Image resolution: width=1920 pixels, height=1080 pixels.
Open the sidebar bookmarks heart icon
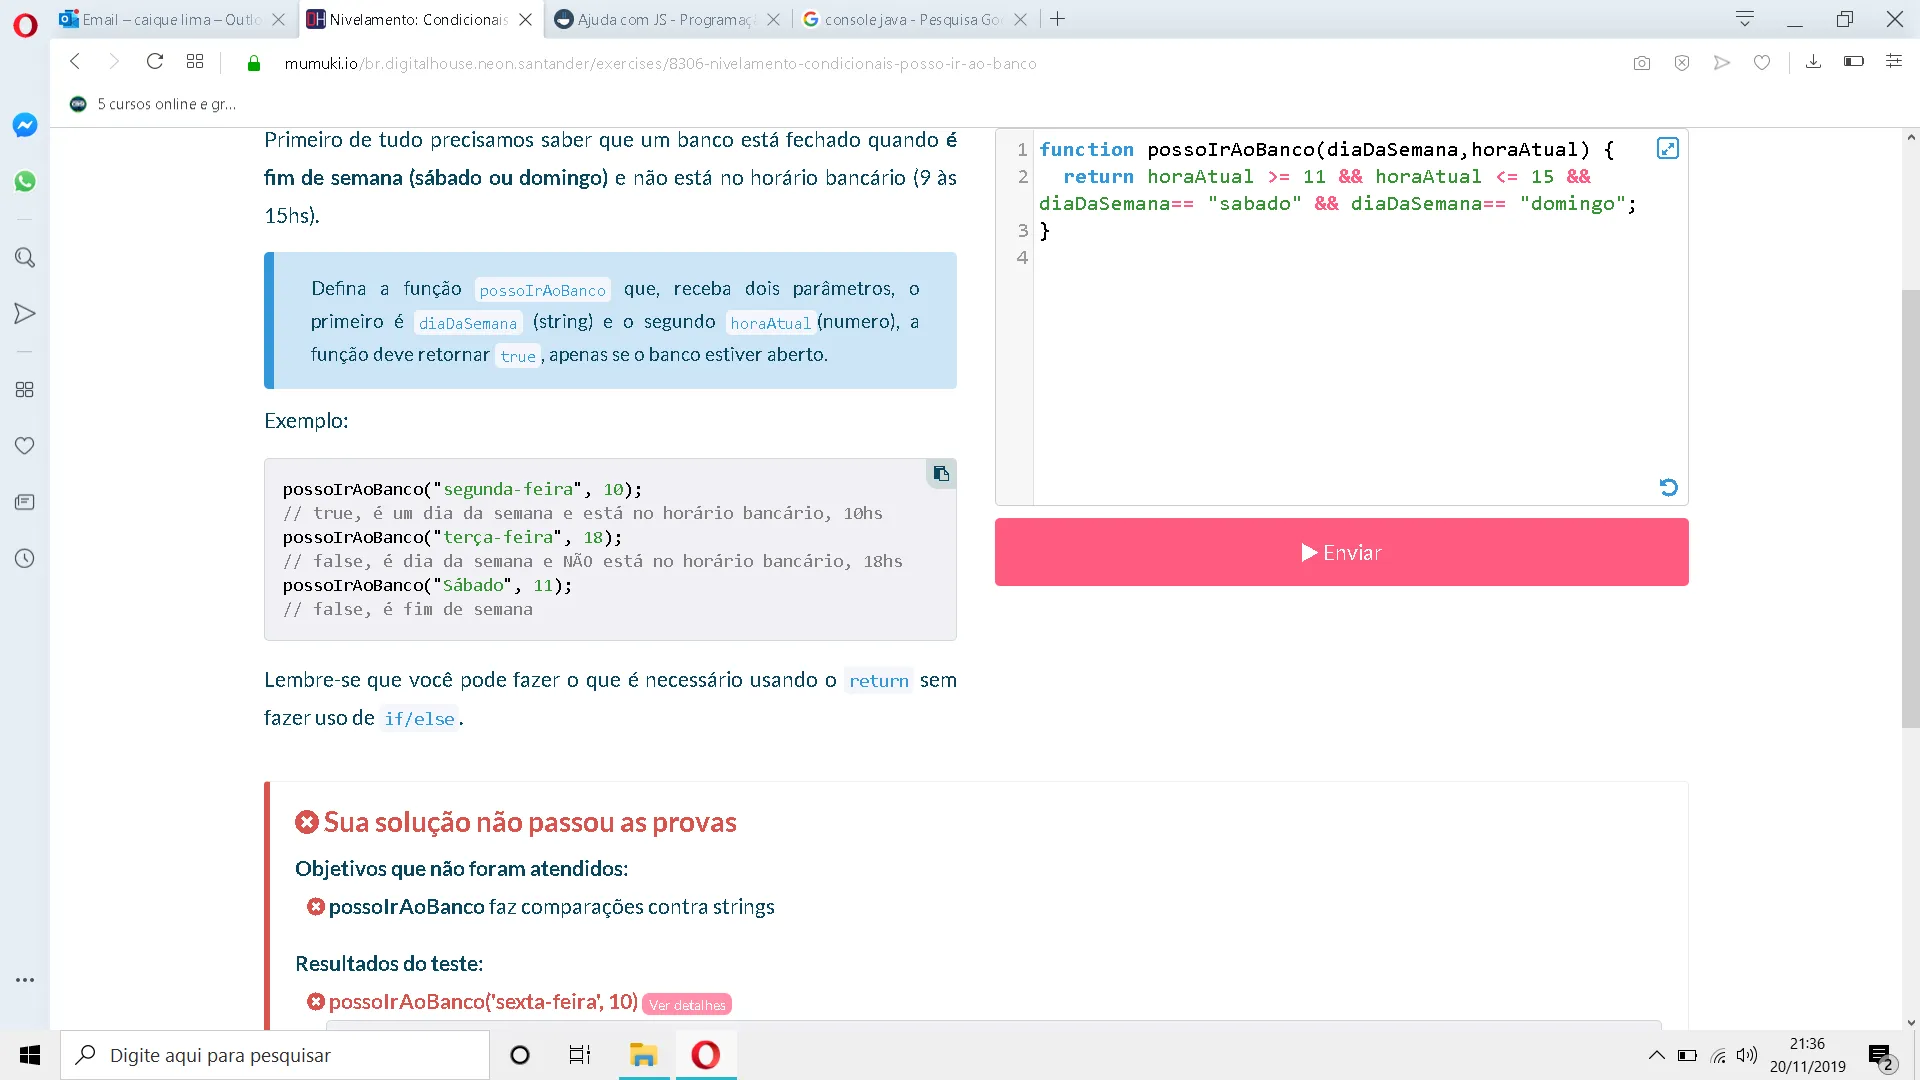25,445
